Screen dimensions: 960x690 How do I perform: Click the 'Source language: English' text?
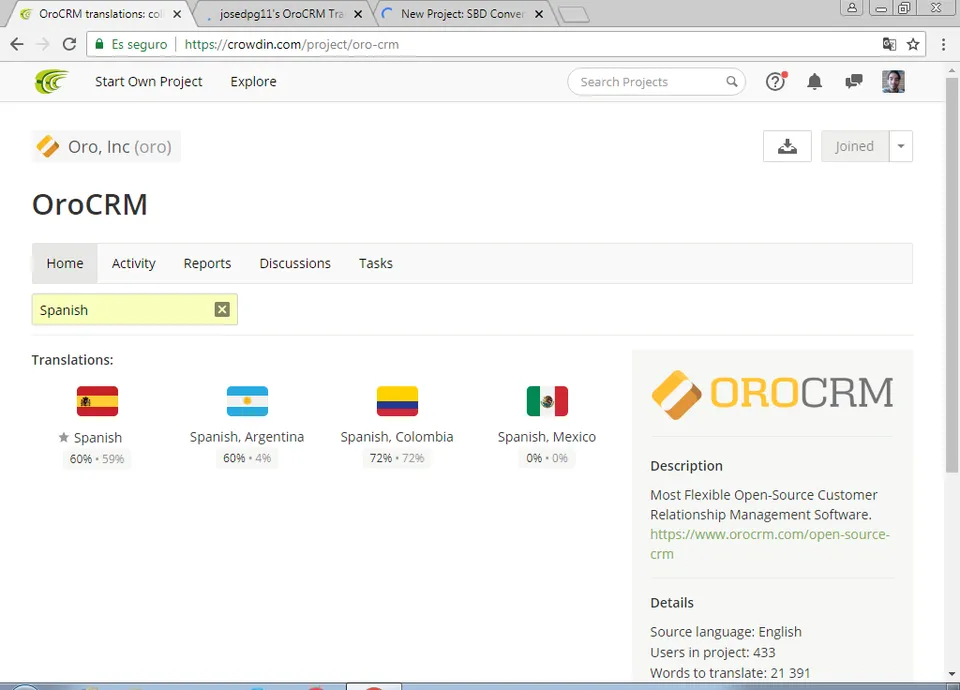tap(726, 632)
